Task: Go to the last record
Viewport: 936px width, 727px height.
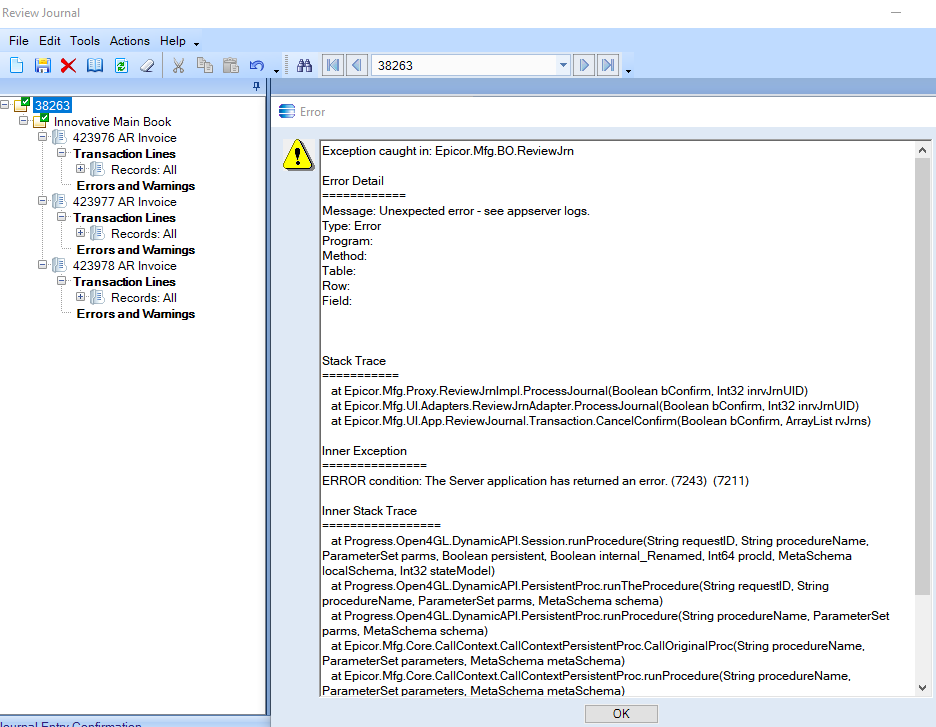Action: pyautogui.click(x=608, y=65)
